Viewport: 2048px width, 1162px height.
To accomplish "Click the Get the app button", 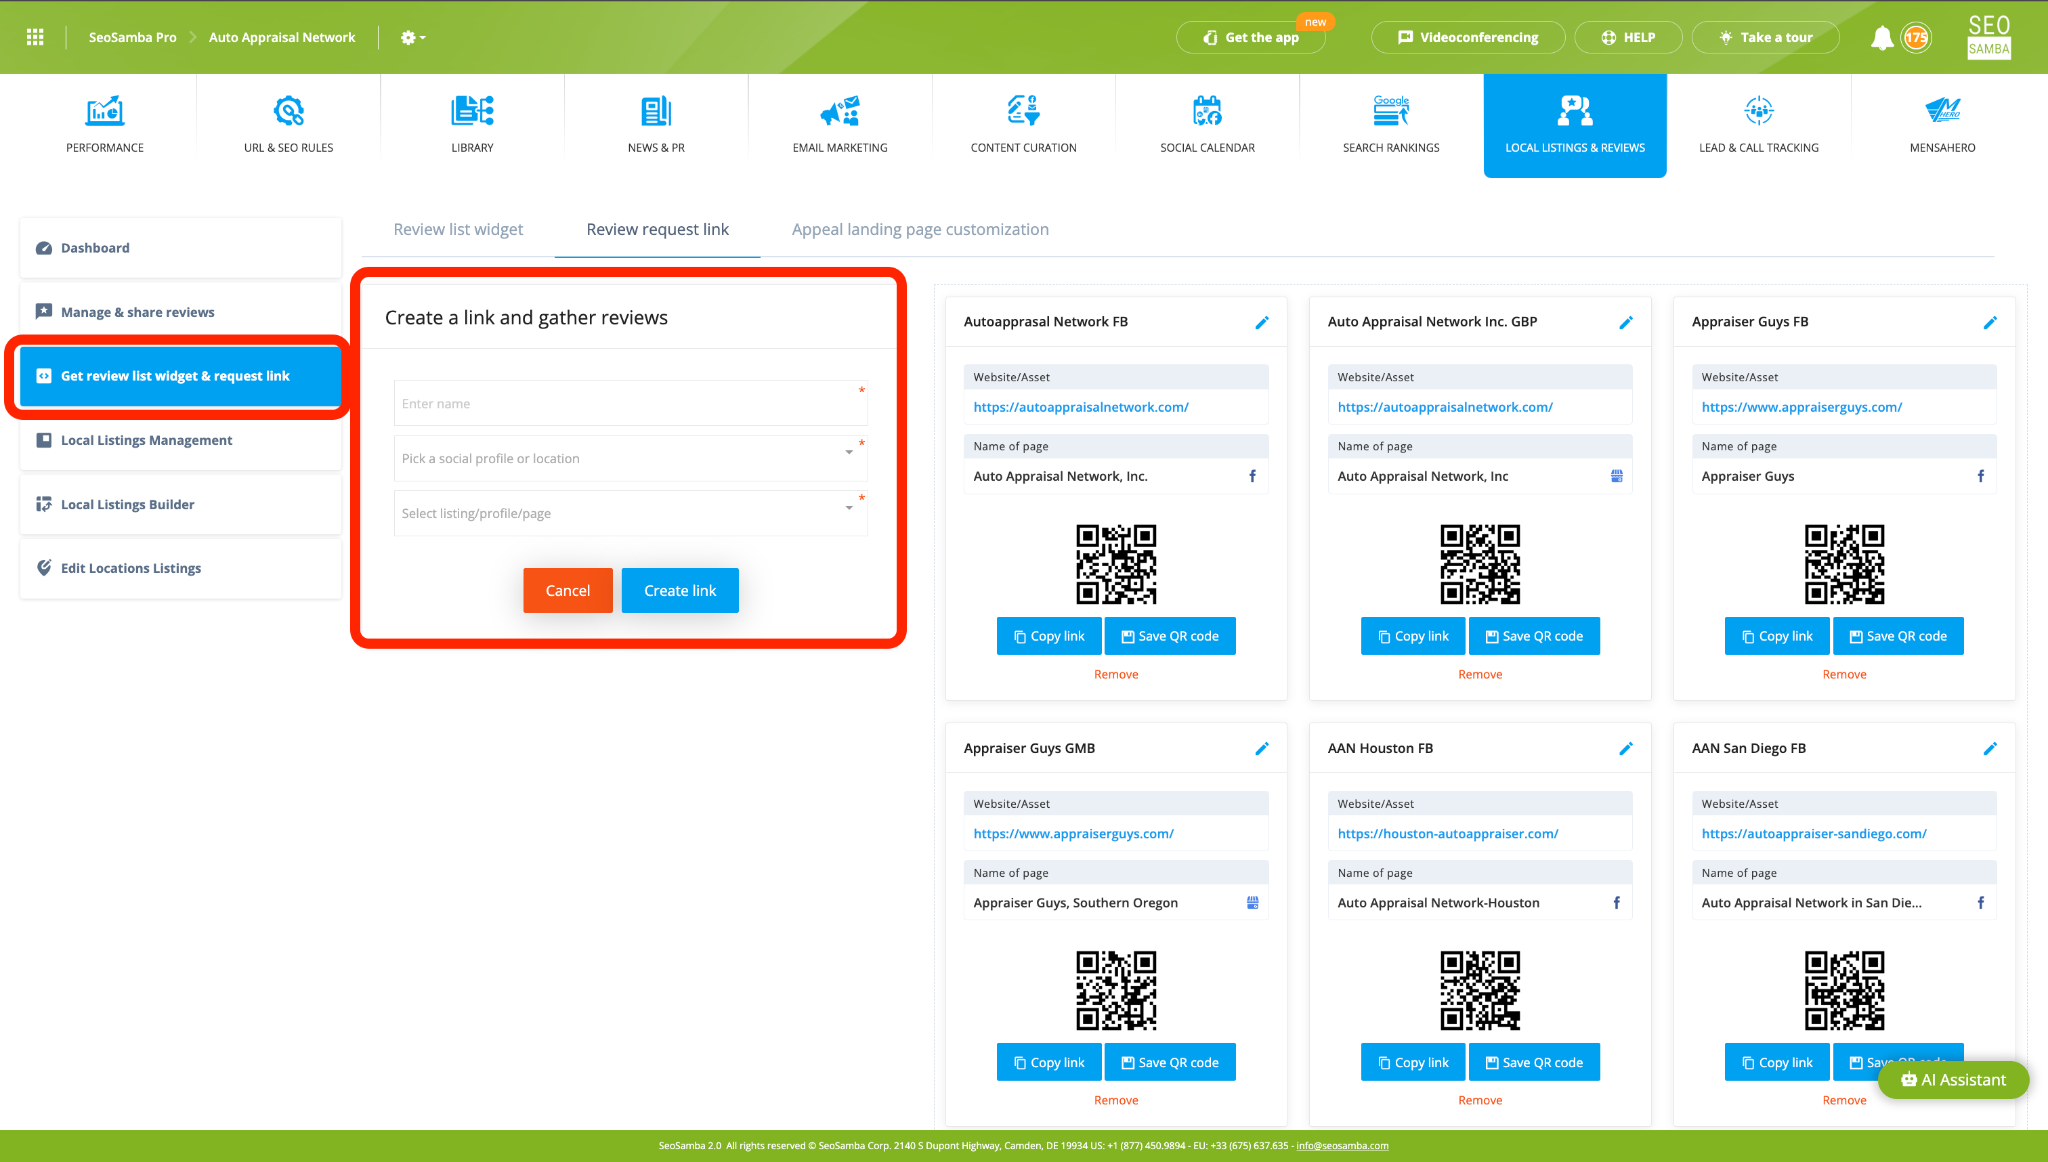I will pos(1251,37).
